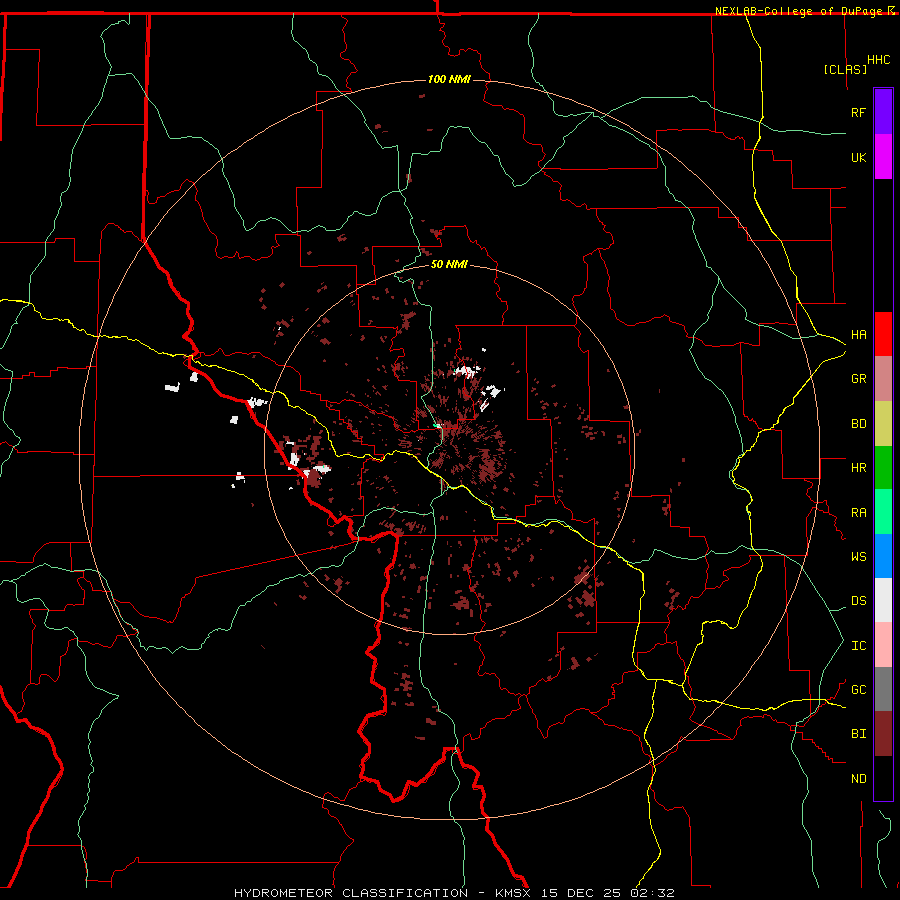This screenshot has width=900, height=900.
Task: Click the ND black legend swatch
Action: point(883,778)
